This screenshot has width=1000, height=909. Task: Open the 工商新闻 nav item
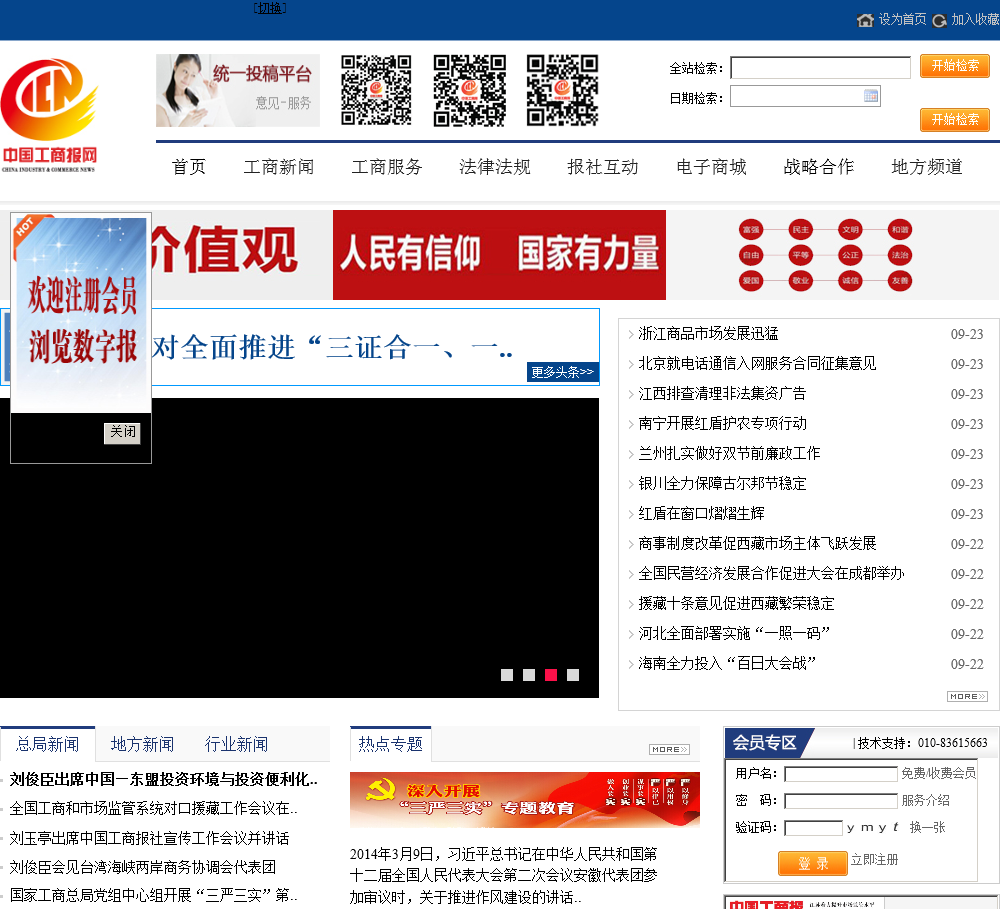[279, 167]
